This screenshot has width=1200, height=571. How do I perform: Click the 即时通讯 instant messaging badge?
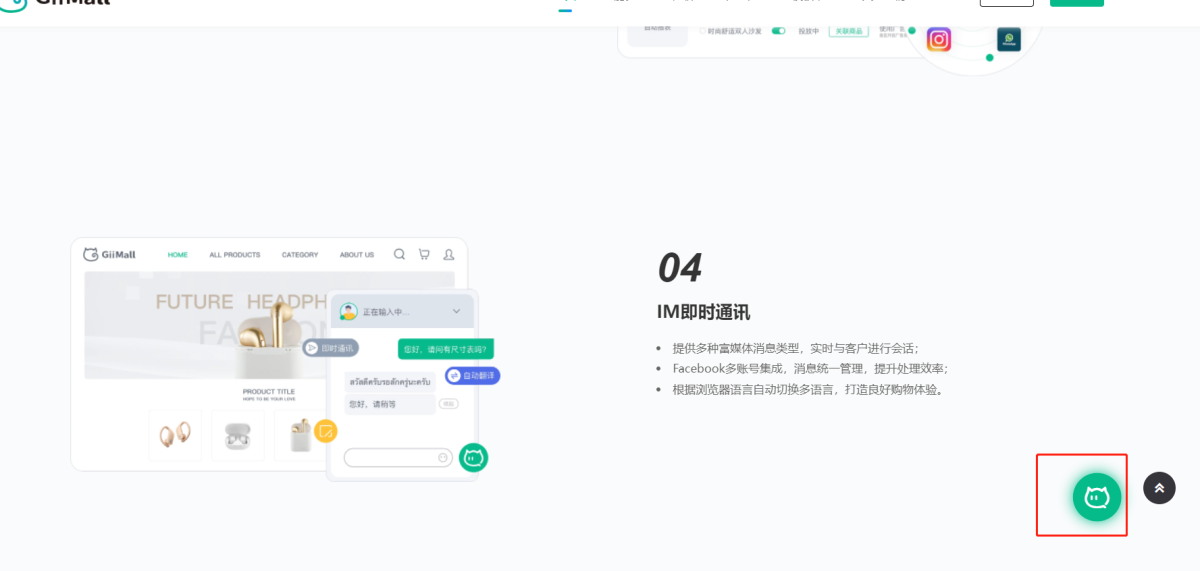point(331,348)
